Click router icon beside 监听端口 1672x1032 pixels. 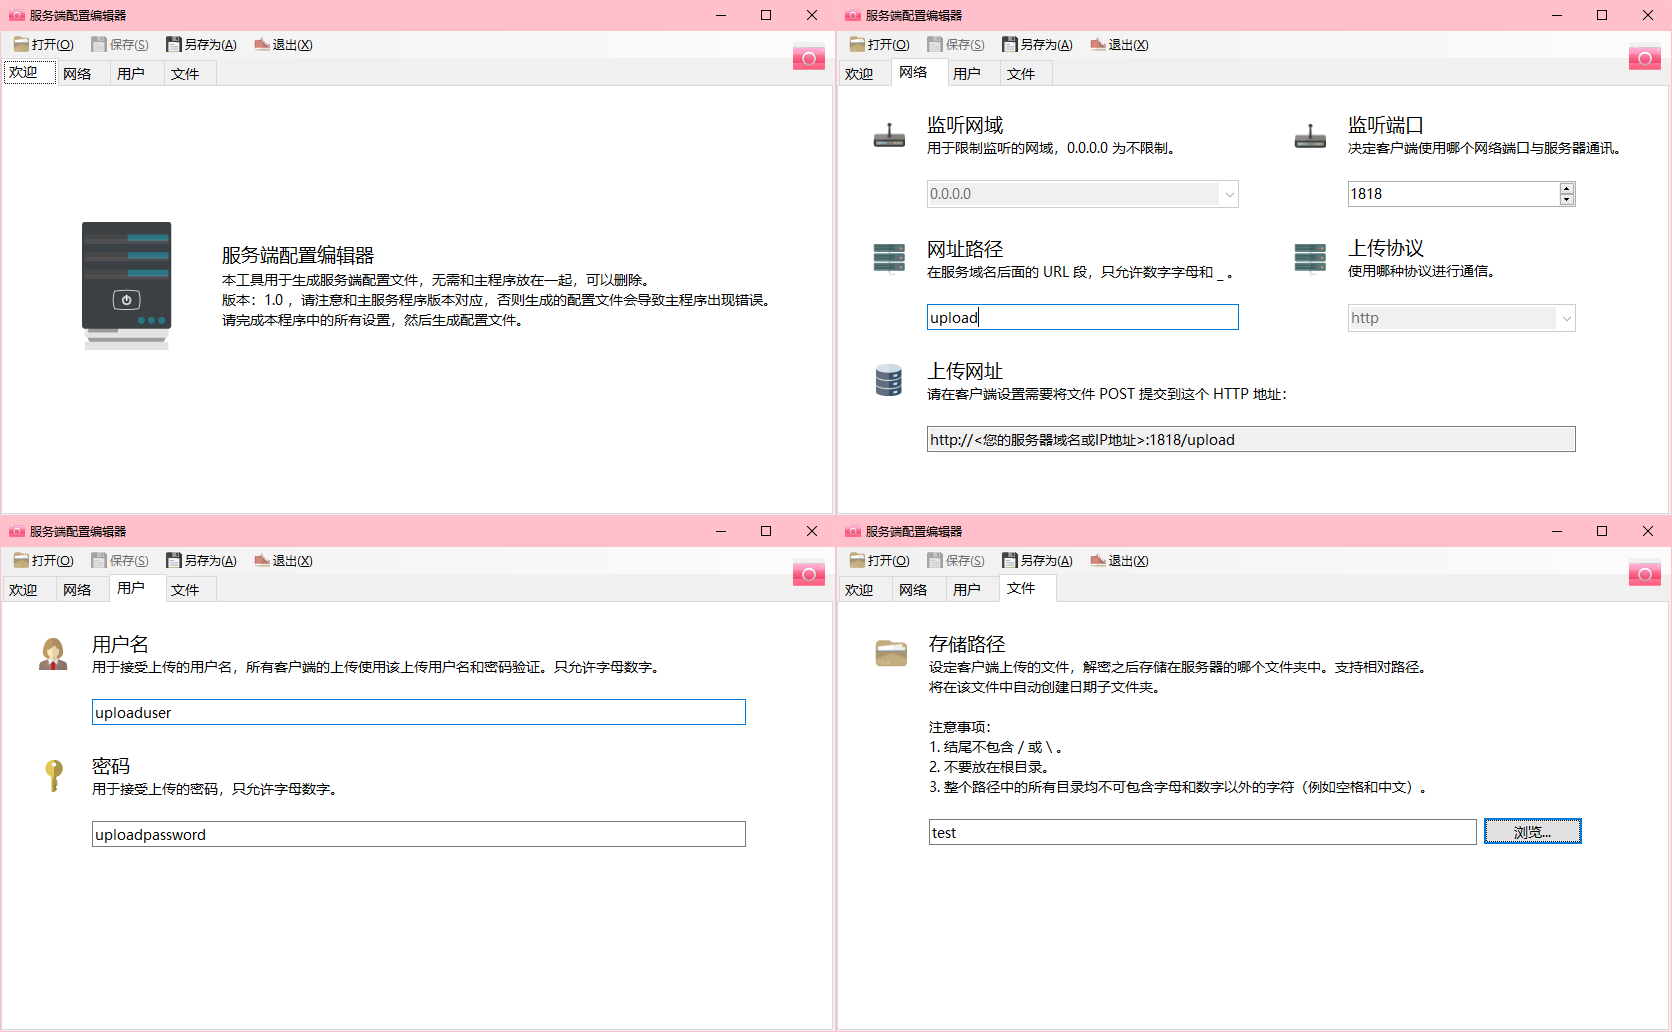click(1310, 136)
